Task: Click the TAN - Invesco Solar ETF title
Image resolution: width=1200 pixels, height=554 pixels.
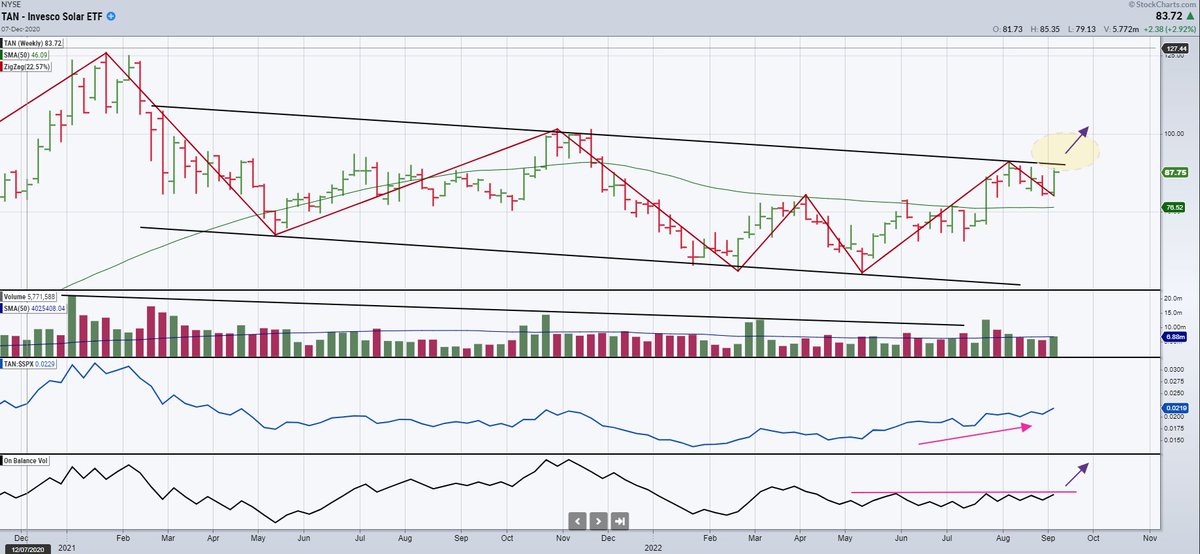Action: (x=52, y=18)
